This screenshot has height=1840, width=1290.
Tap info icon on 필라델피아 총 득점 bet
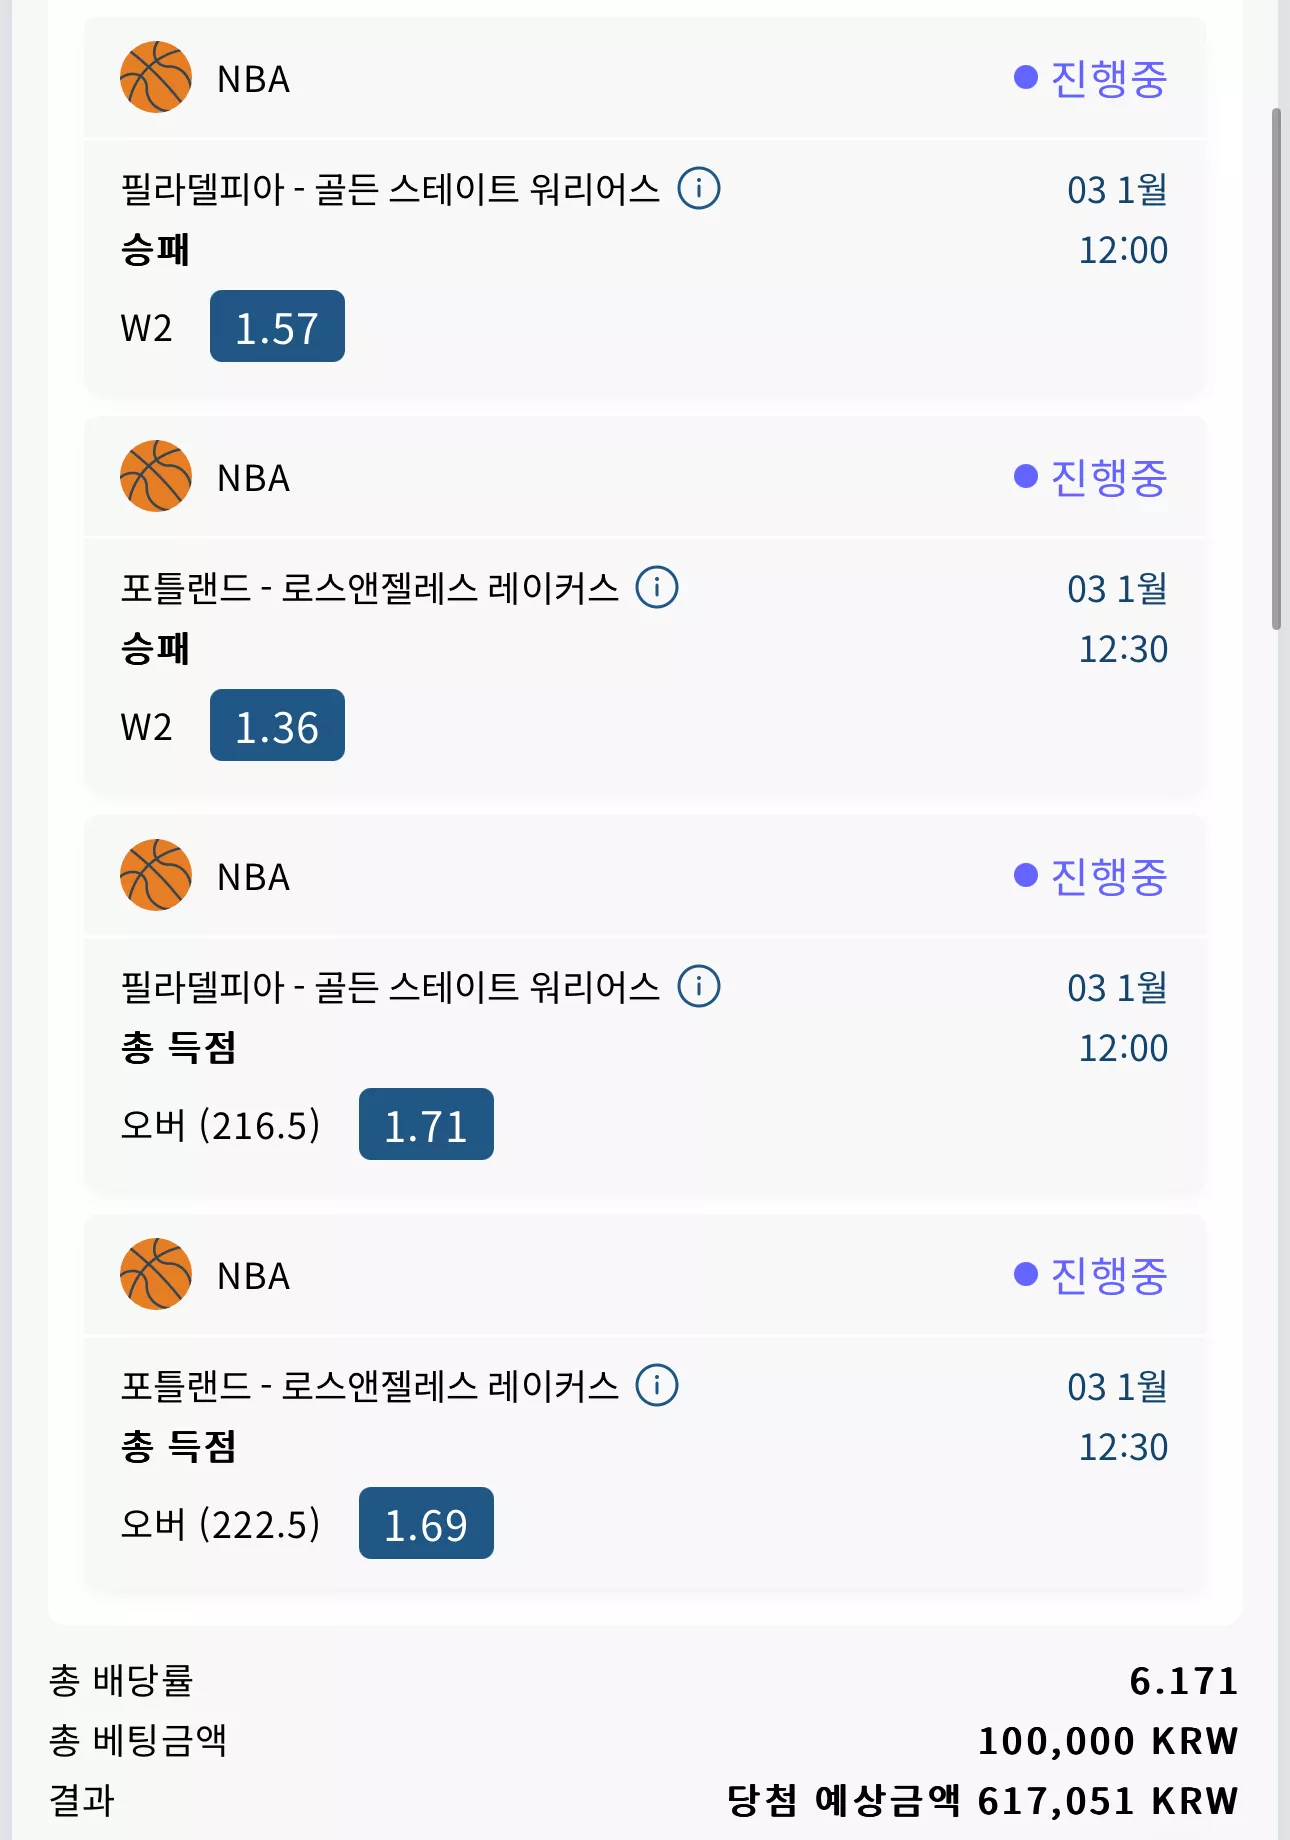pyautogui.click(x=699, y=986)
